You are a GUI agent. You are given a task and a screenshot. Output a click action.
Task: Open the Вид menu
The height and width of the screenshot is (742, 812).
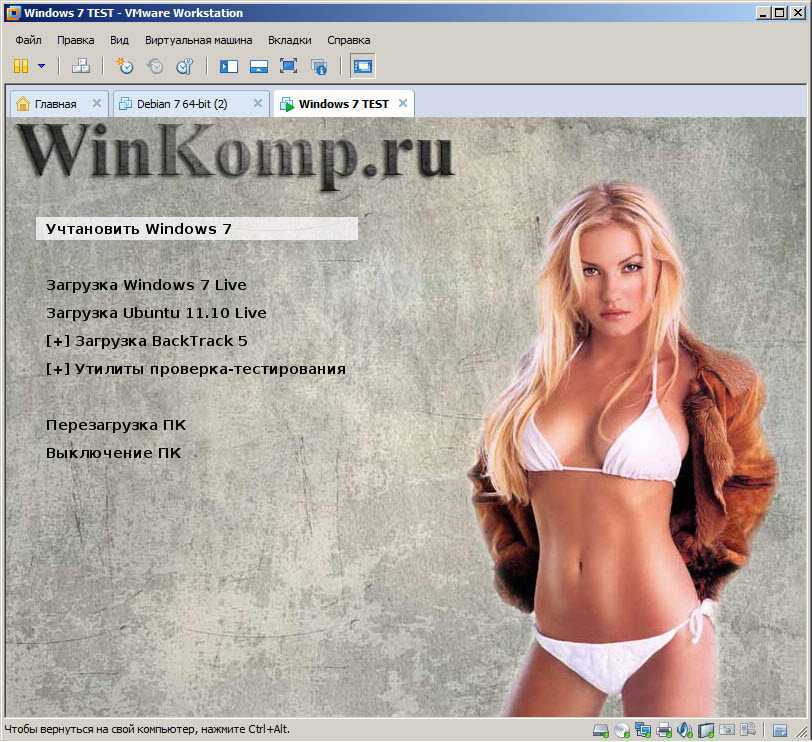tap(119, 40)
